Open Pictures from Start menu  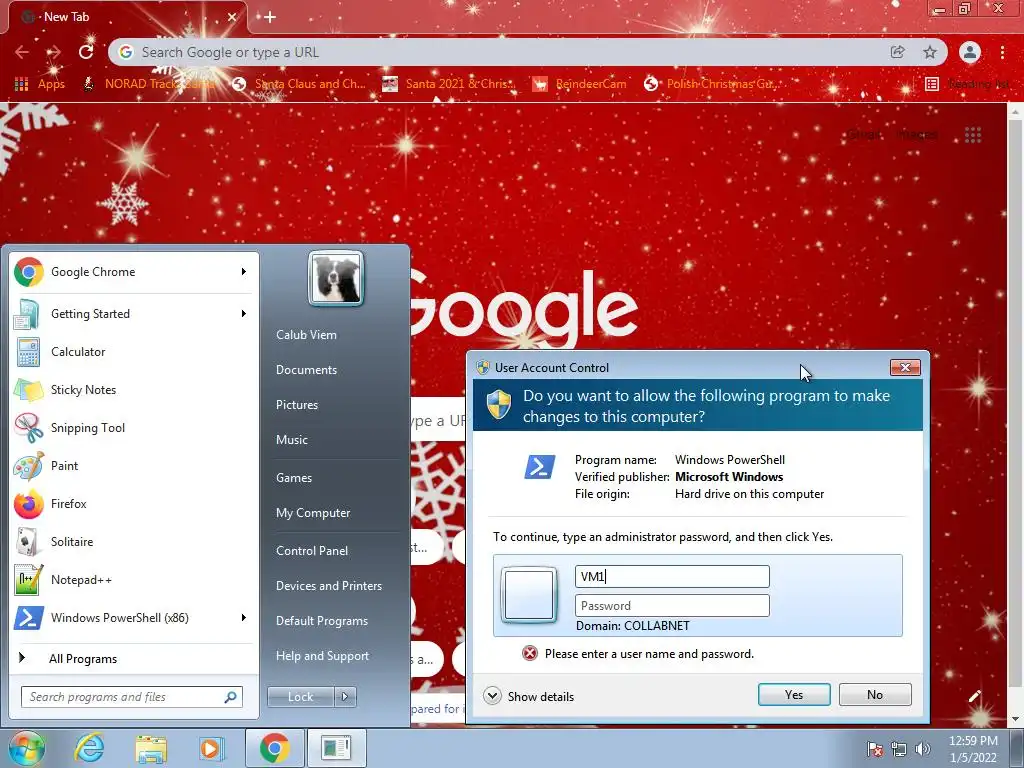(296, 405)
